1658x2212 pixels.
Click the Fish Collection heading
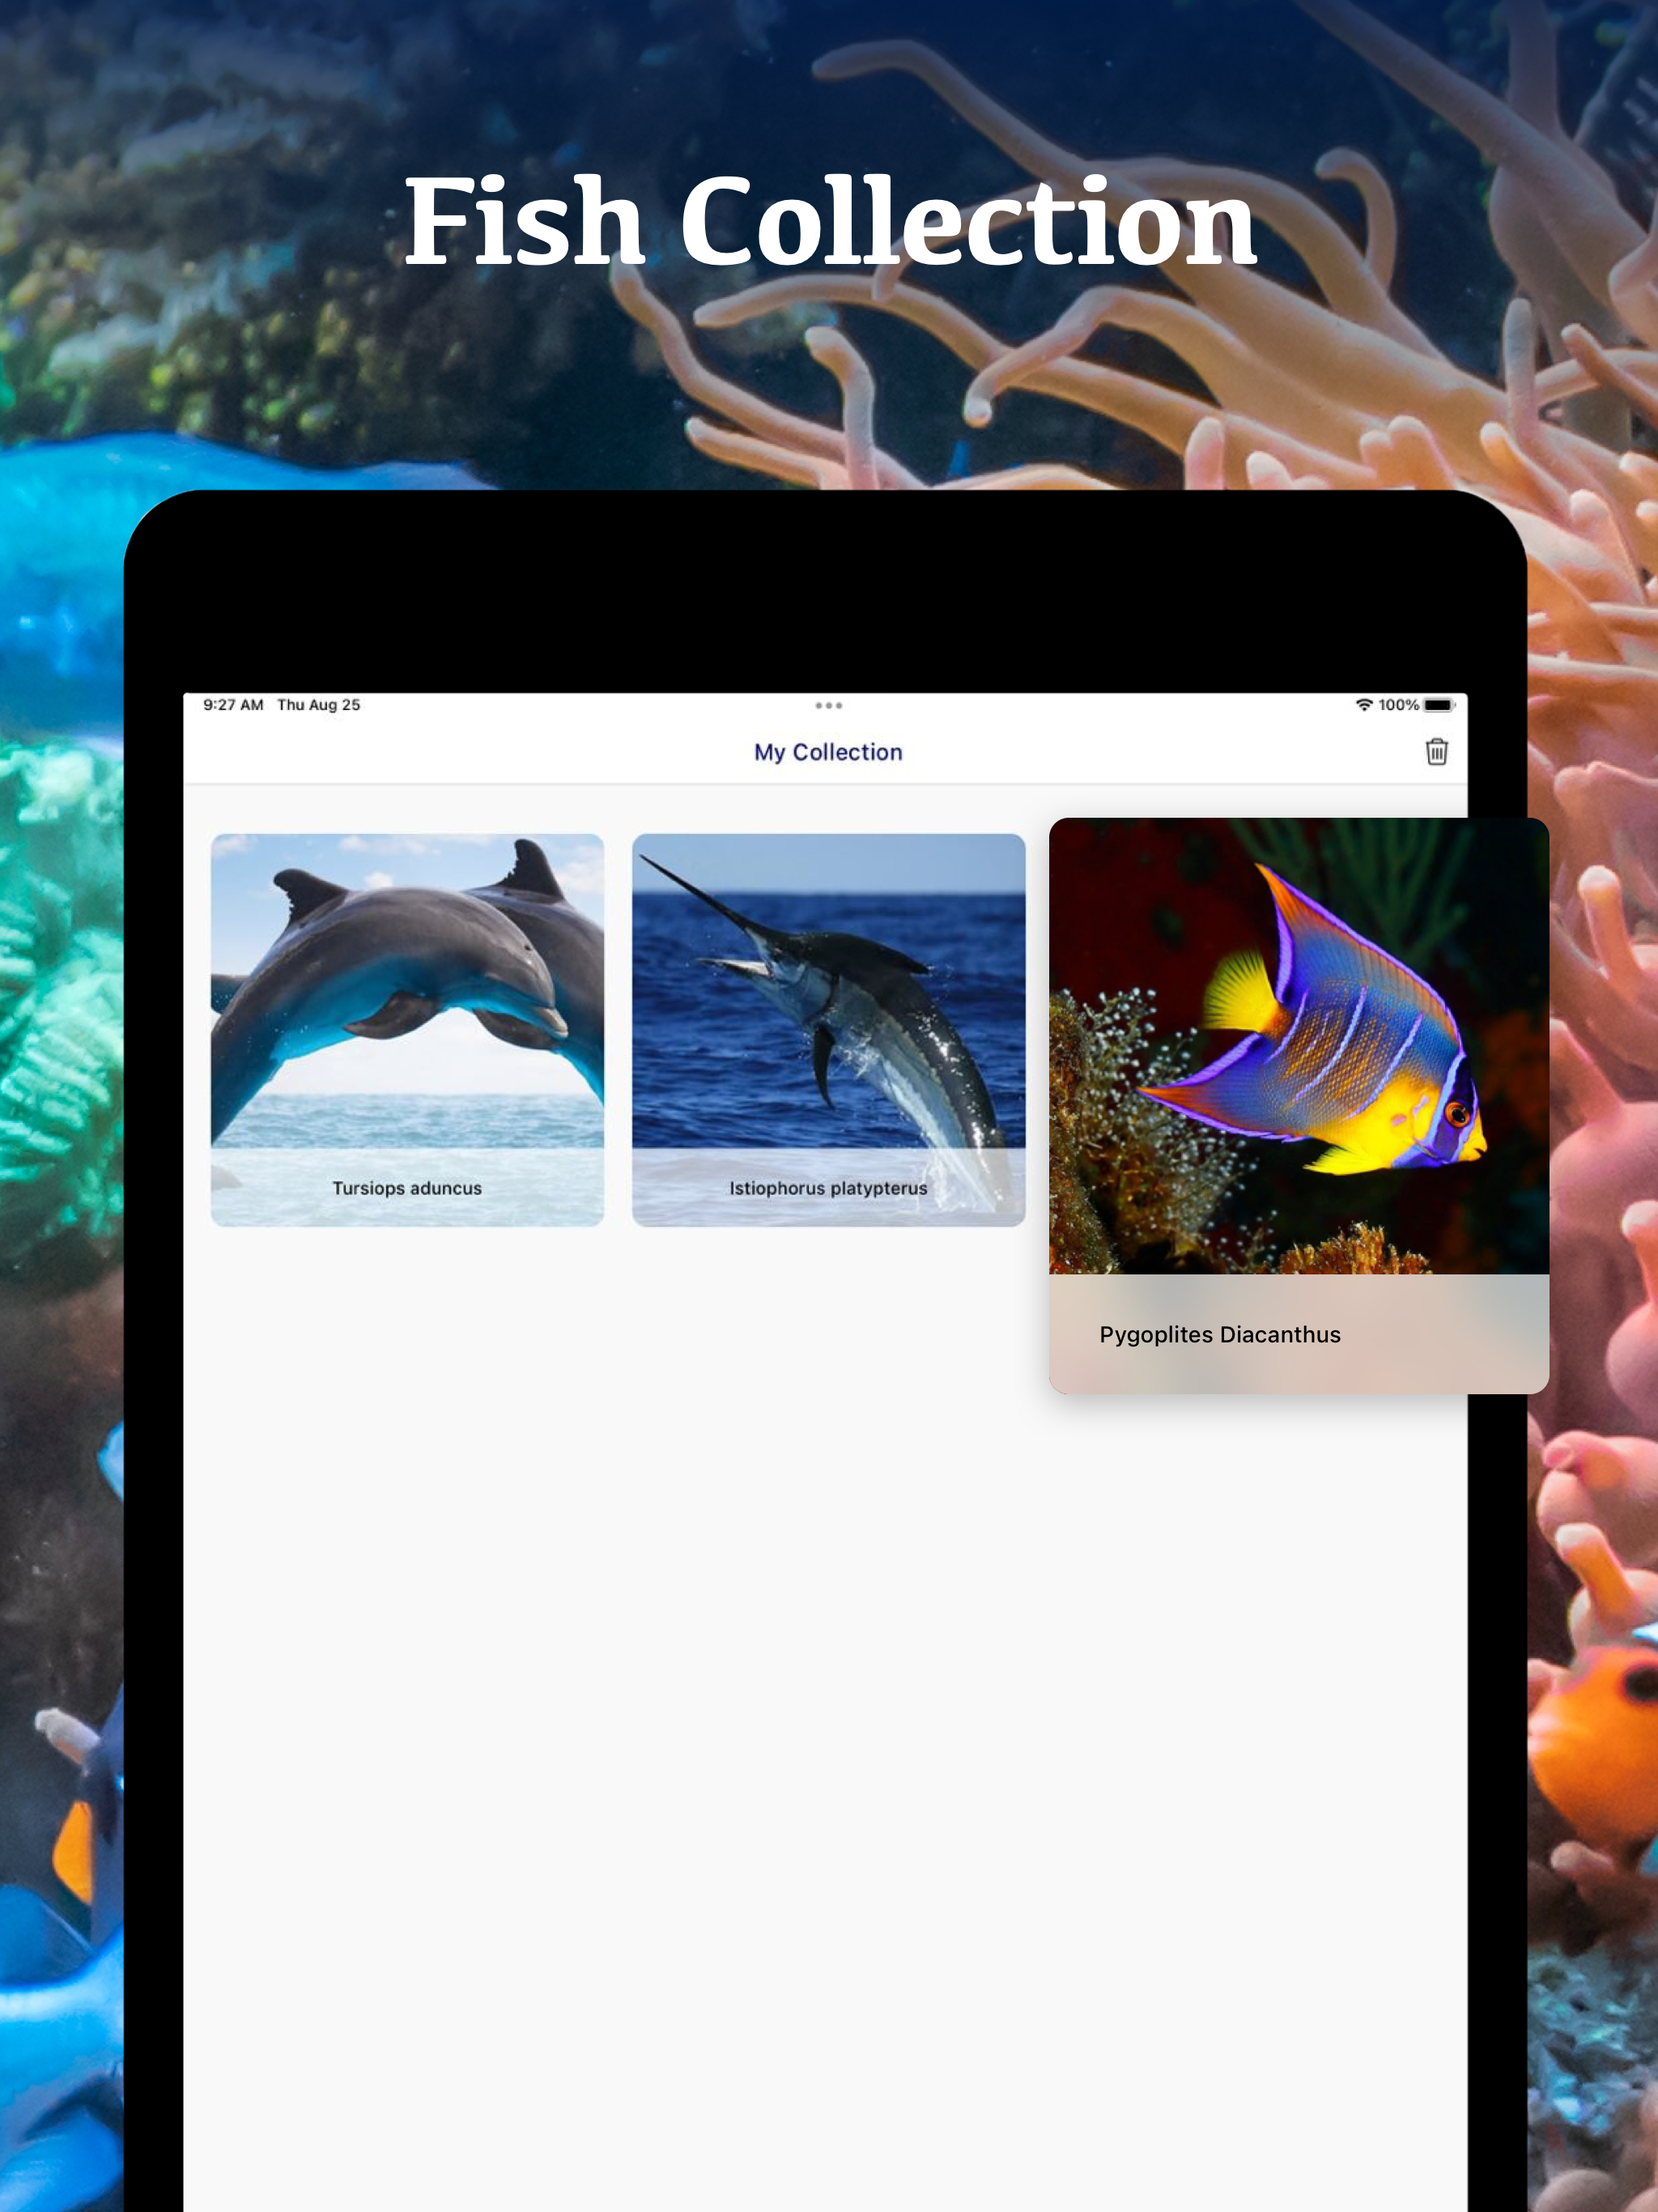(829, 222)
